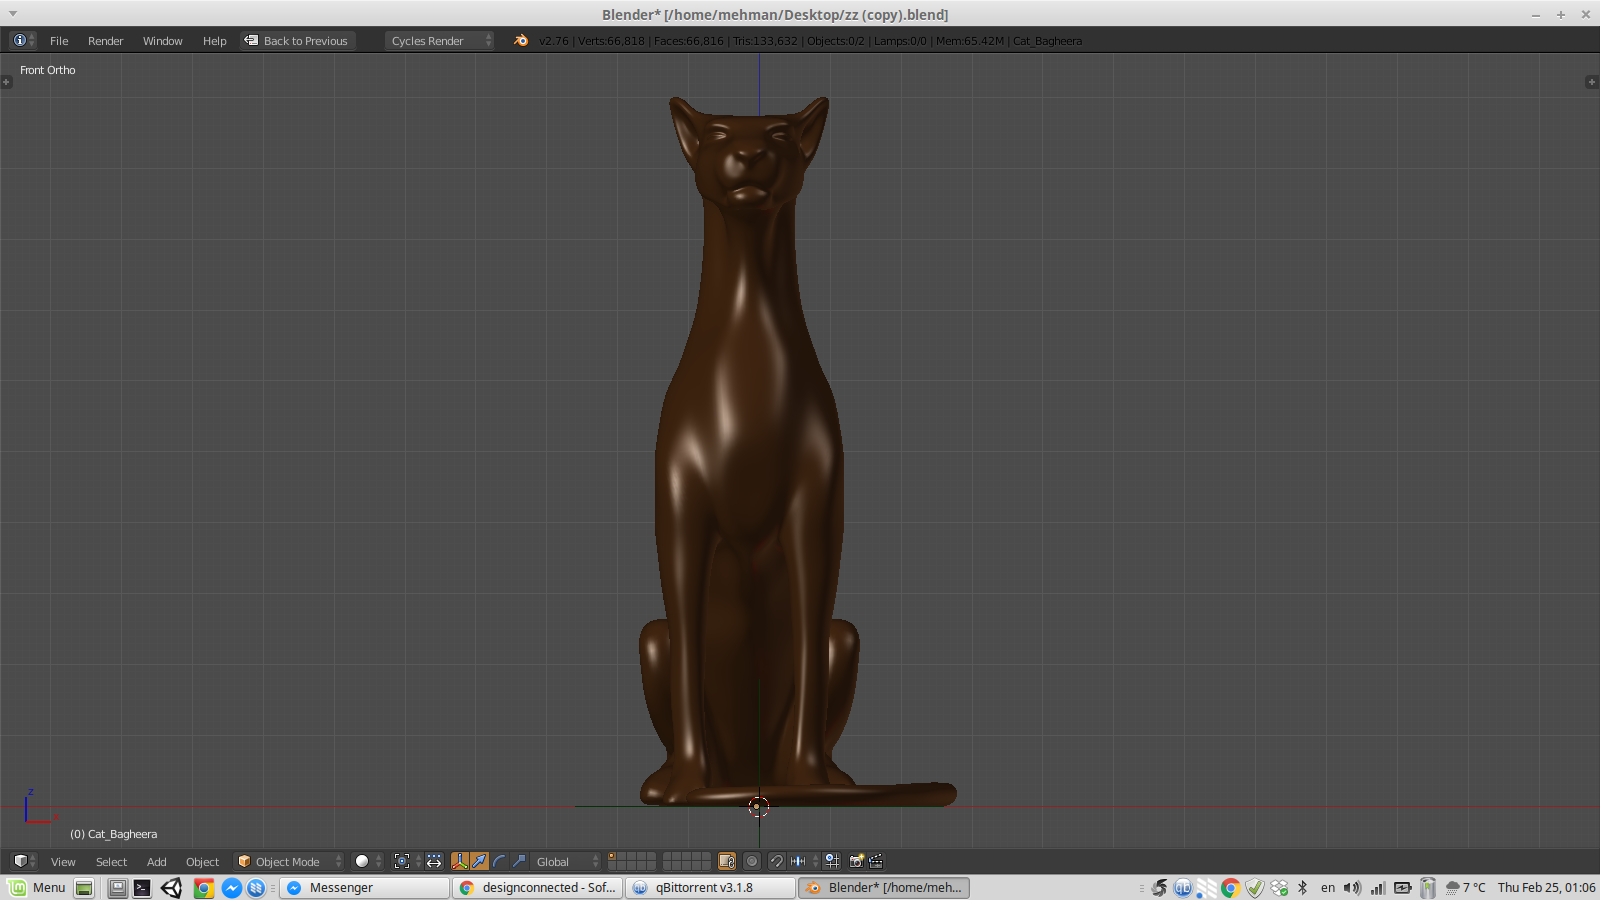Select the scale manipulator icon

[x=518, y=861]
